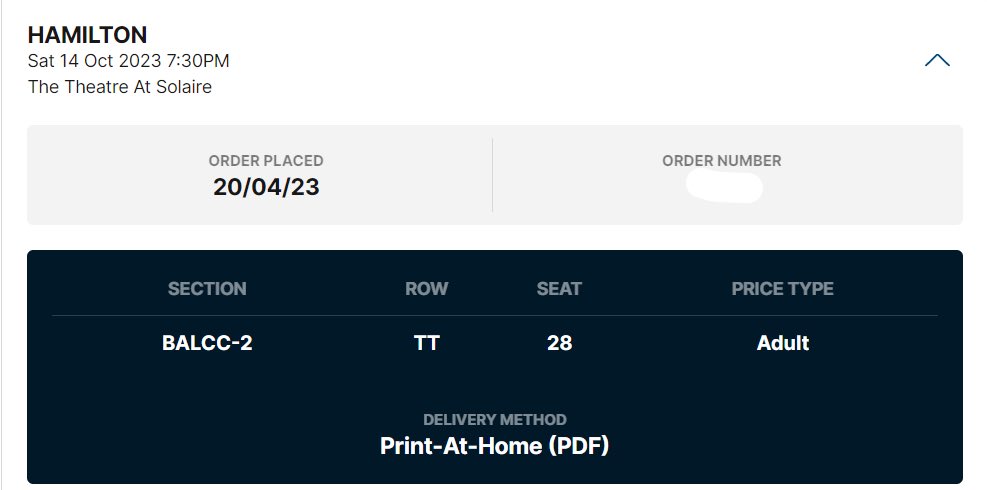Click the ORDER PLACED label

pos(266,161)
